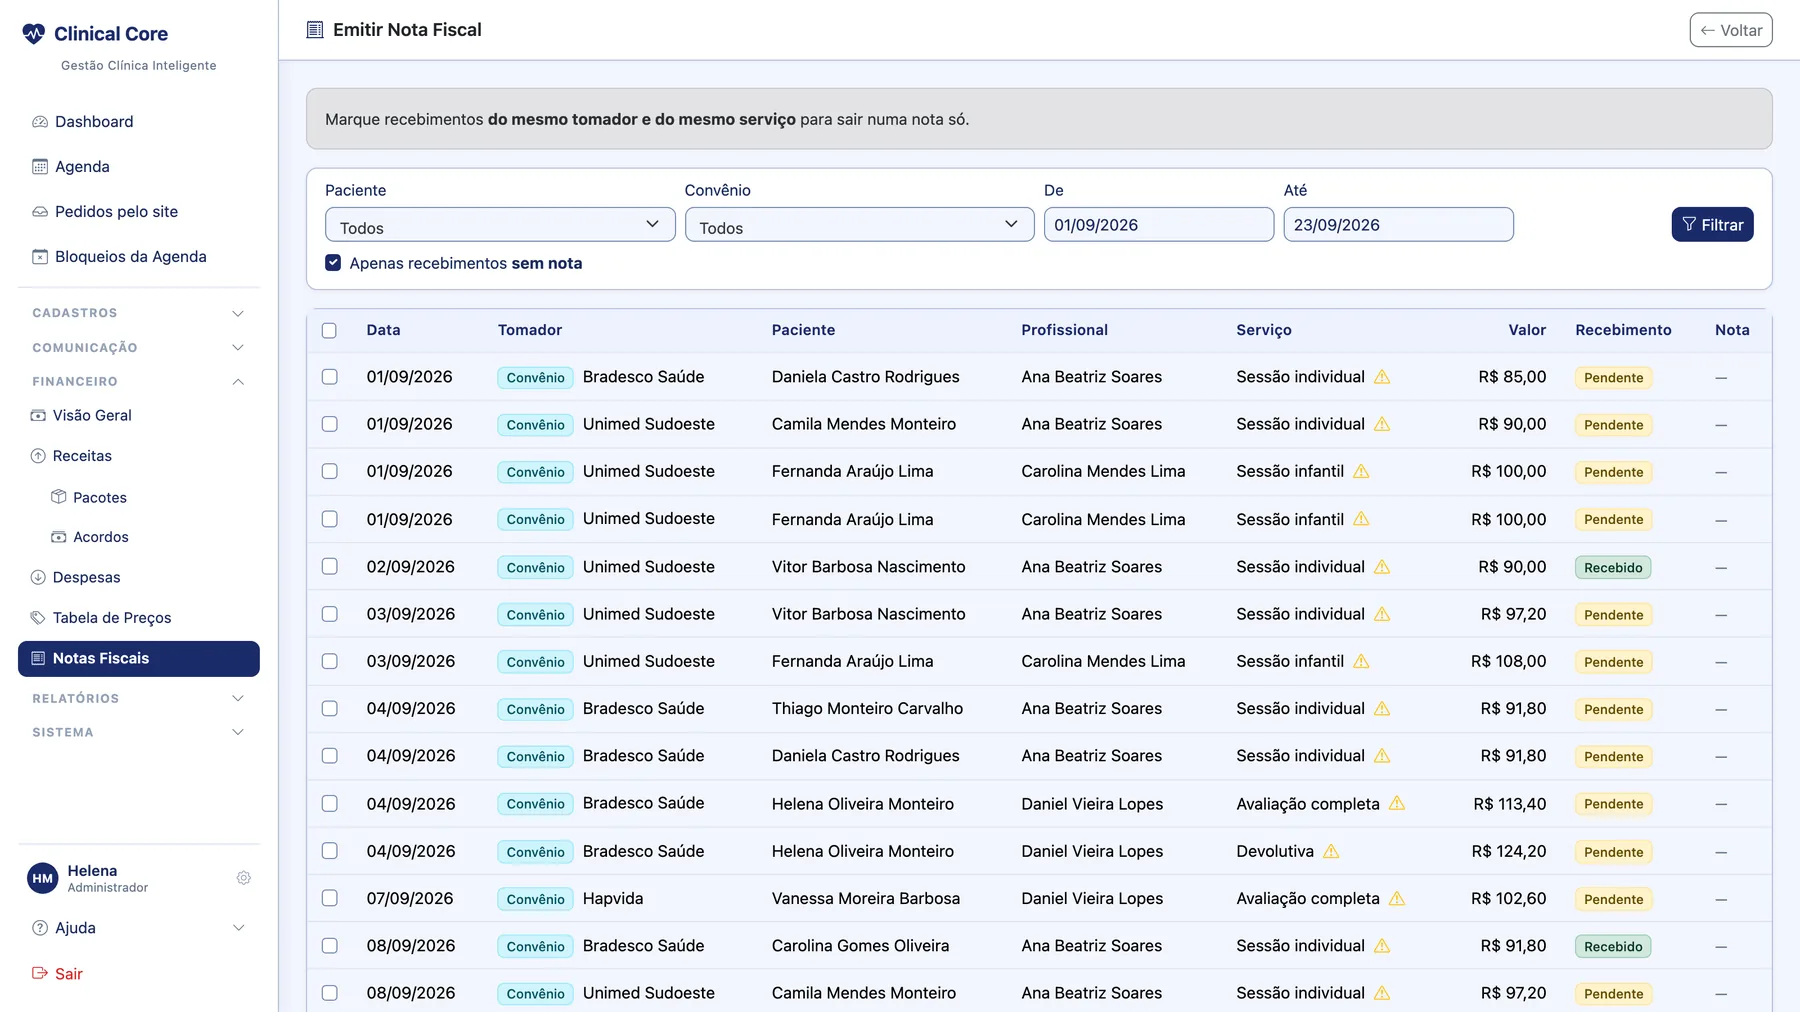
Task: Click warning icon beside Devolutiva service
Action: click(1331, 851)
